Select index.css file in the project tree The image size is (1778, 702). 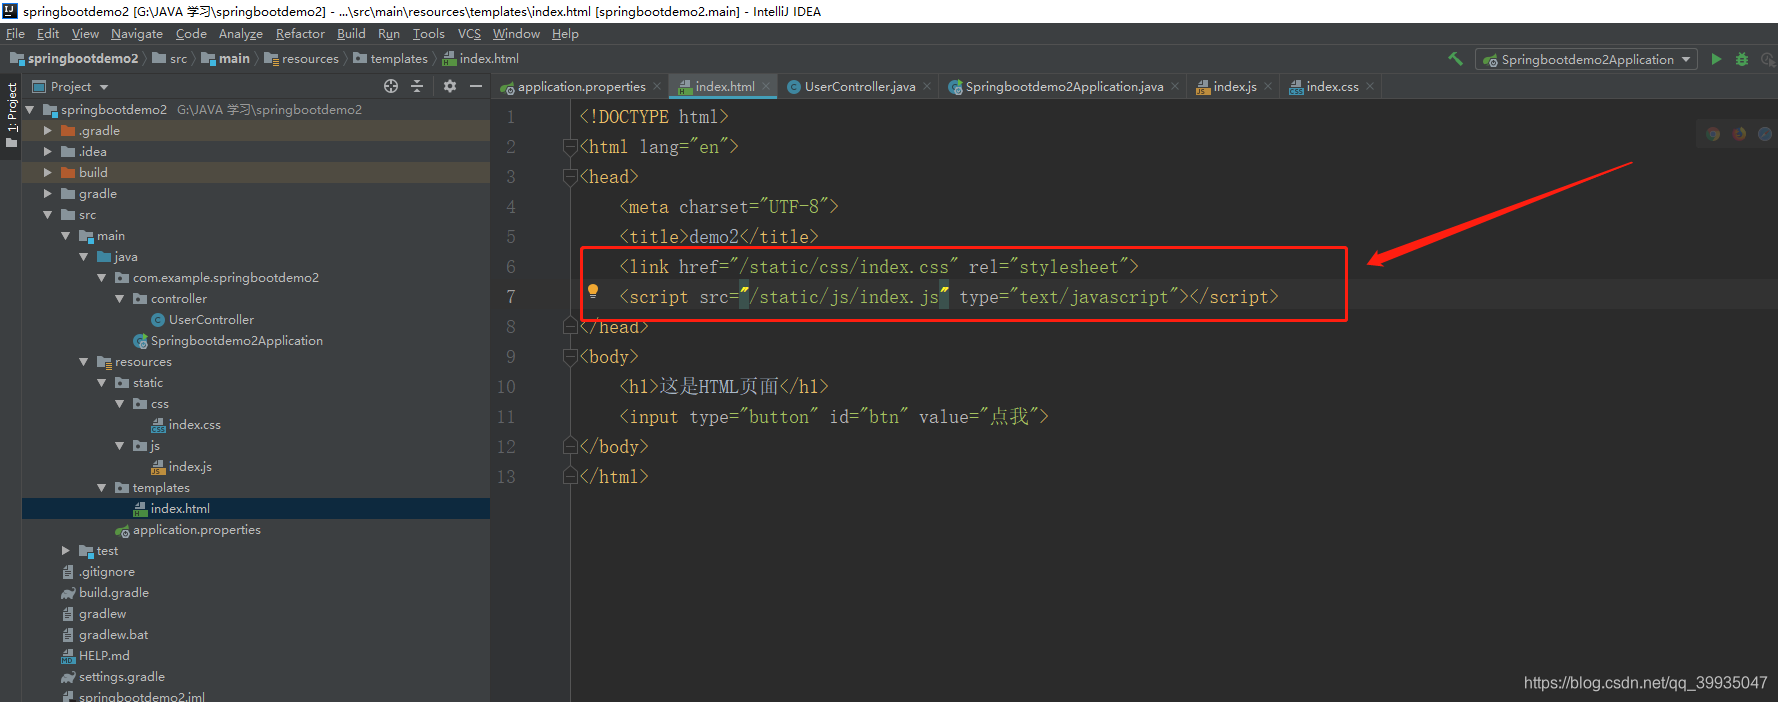coord(186,425)
